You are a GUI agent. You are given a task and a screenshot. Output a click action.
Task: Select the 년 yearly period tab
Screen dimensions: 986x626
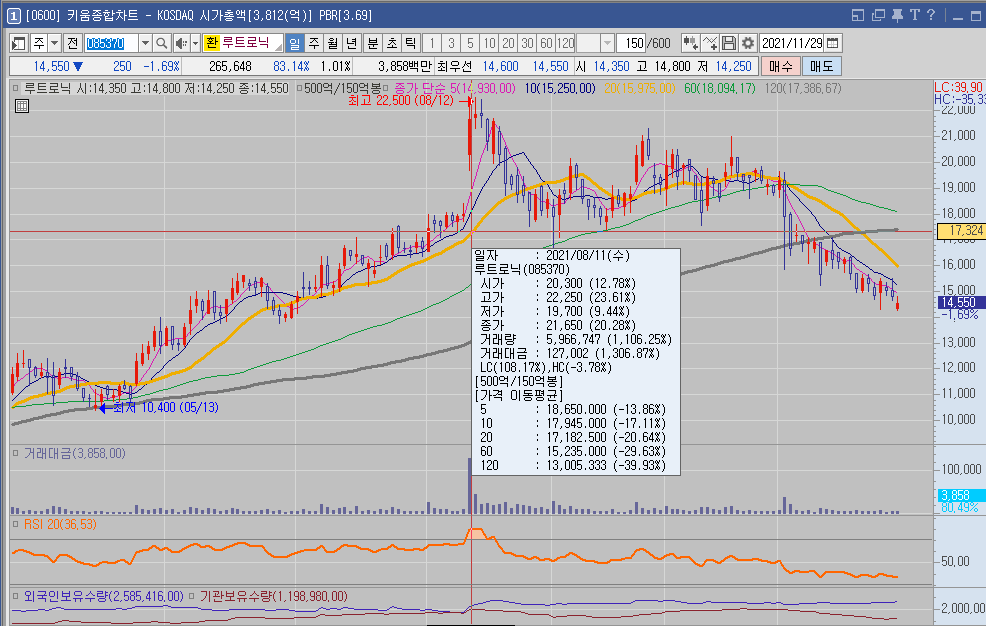(x=352, y=43)
